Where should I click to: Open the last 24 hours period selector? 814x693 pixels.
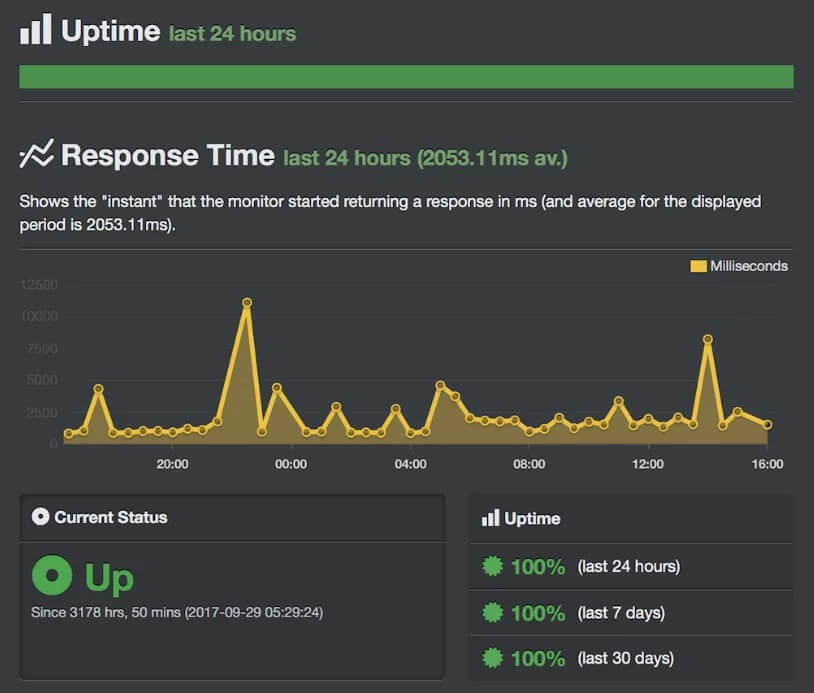(231, 32)
